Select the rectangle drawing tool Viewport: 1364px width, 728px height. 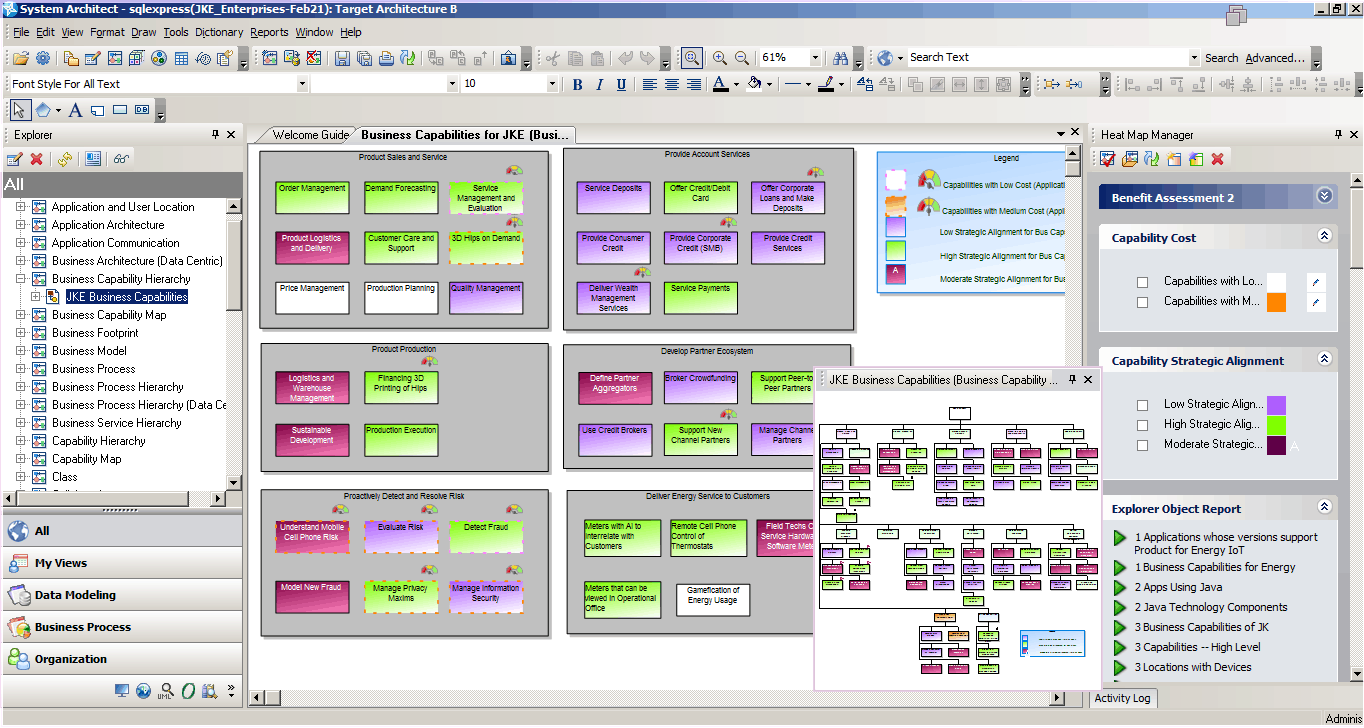pyautogui.click(x=120, y=110)
